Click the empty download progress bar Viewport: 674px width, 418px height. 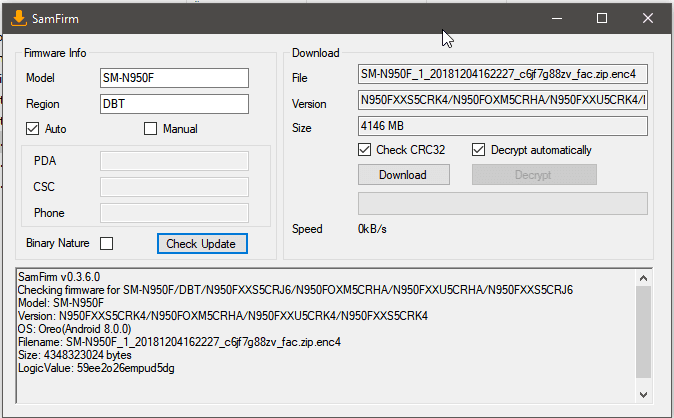click(x=502, y=203)
